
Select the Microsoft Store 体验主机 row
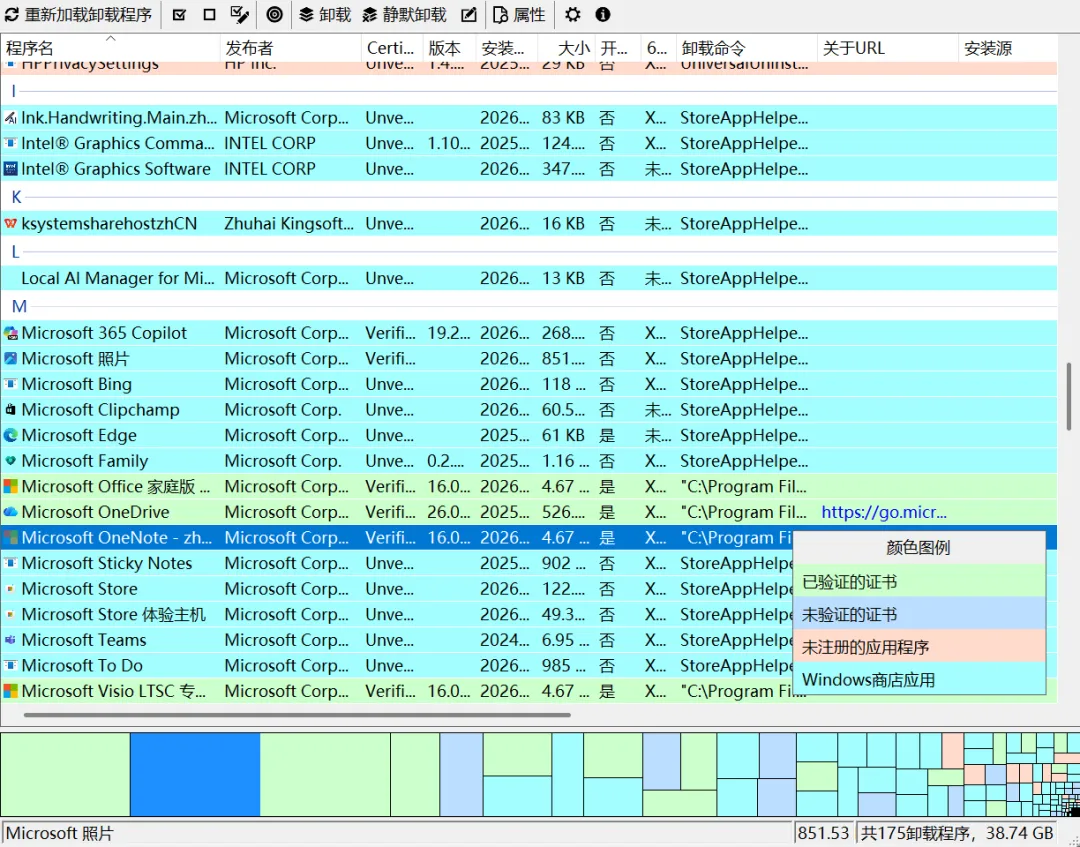coord(396,614)
